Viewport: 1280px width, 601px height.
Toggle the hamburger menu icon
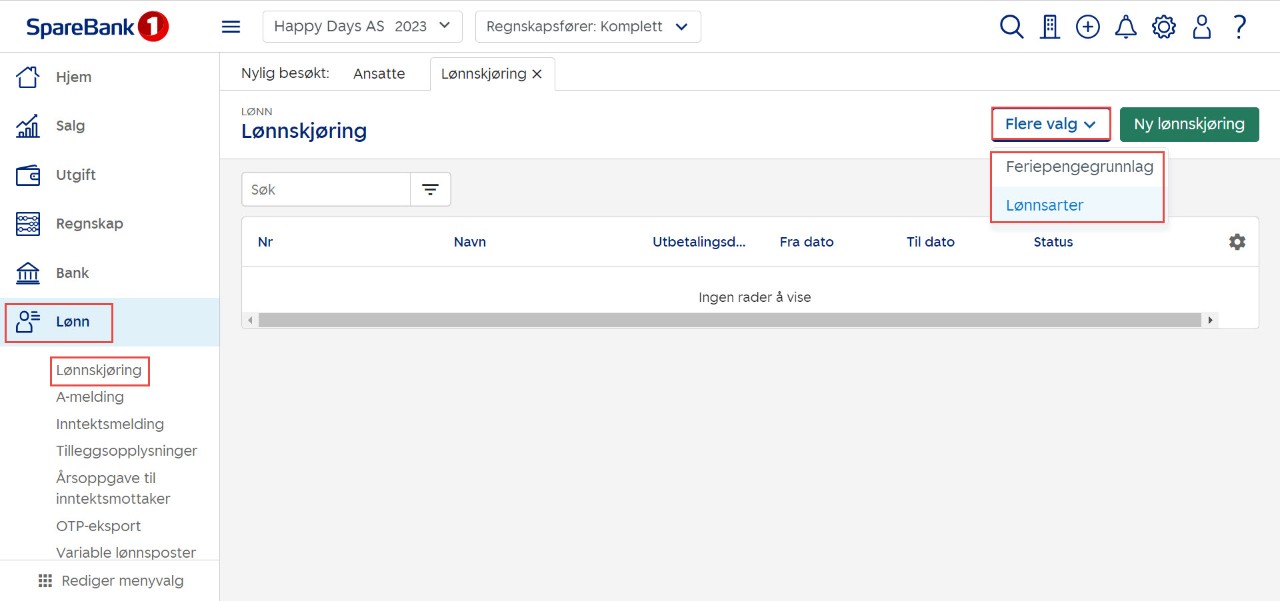(231, 27)
